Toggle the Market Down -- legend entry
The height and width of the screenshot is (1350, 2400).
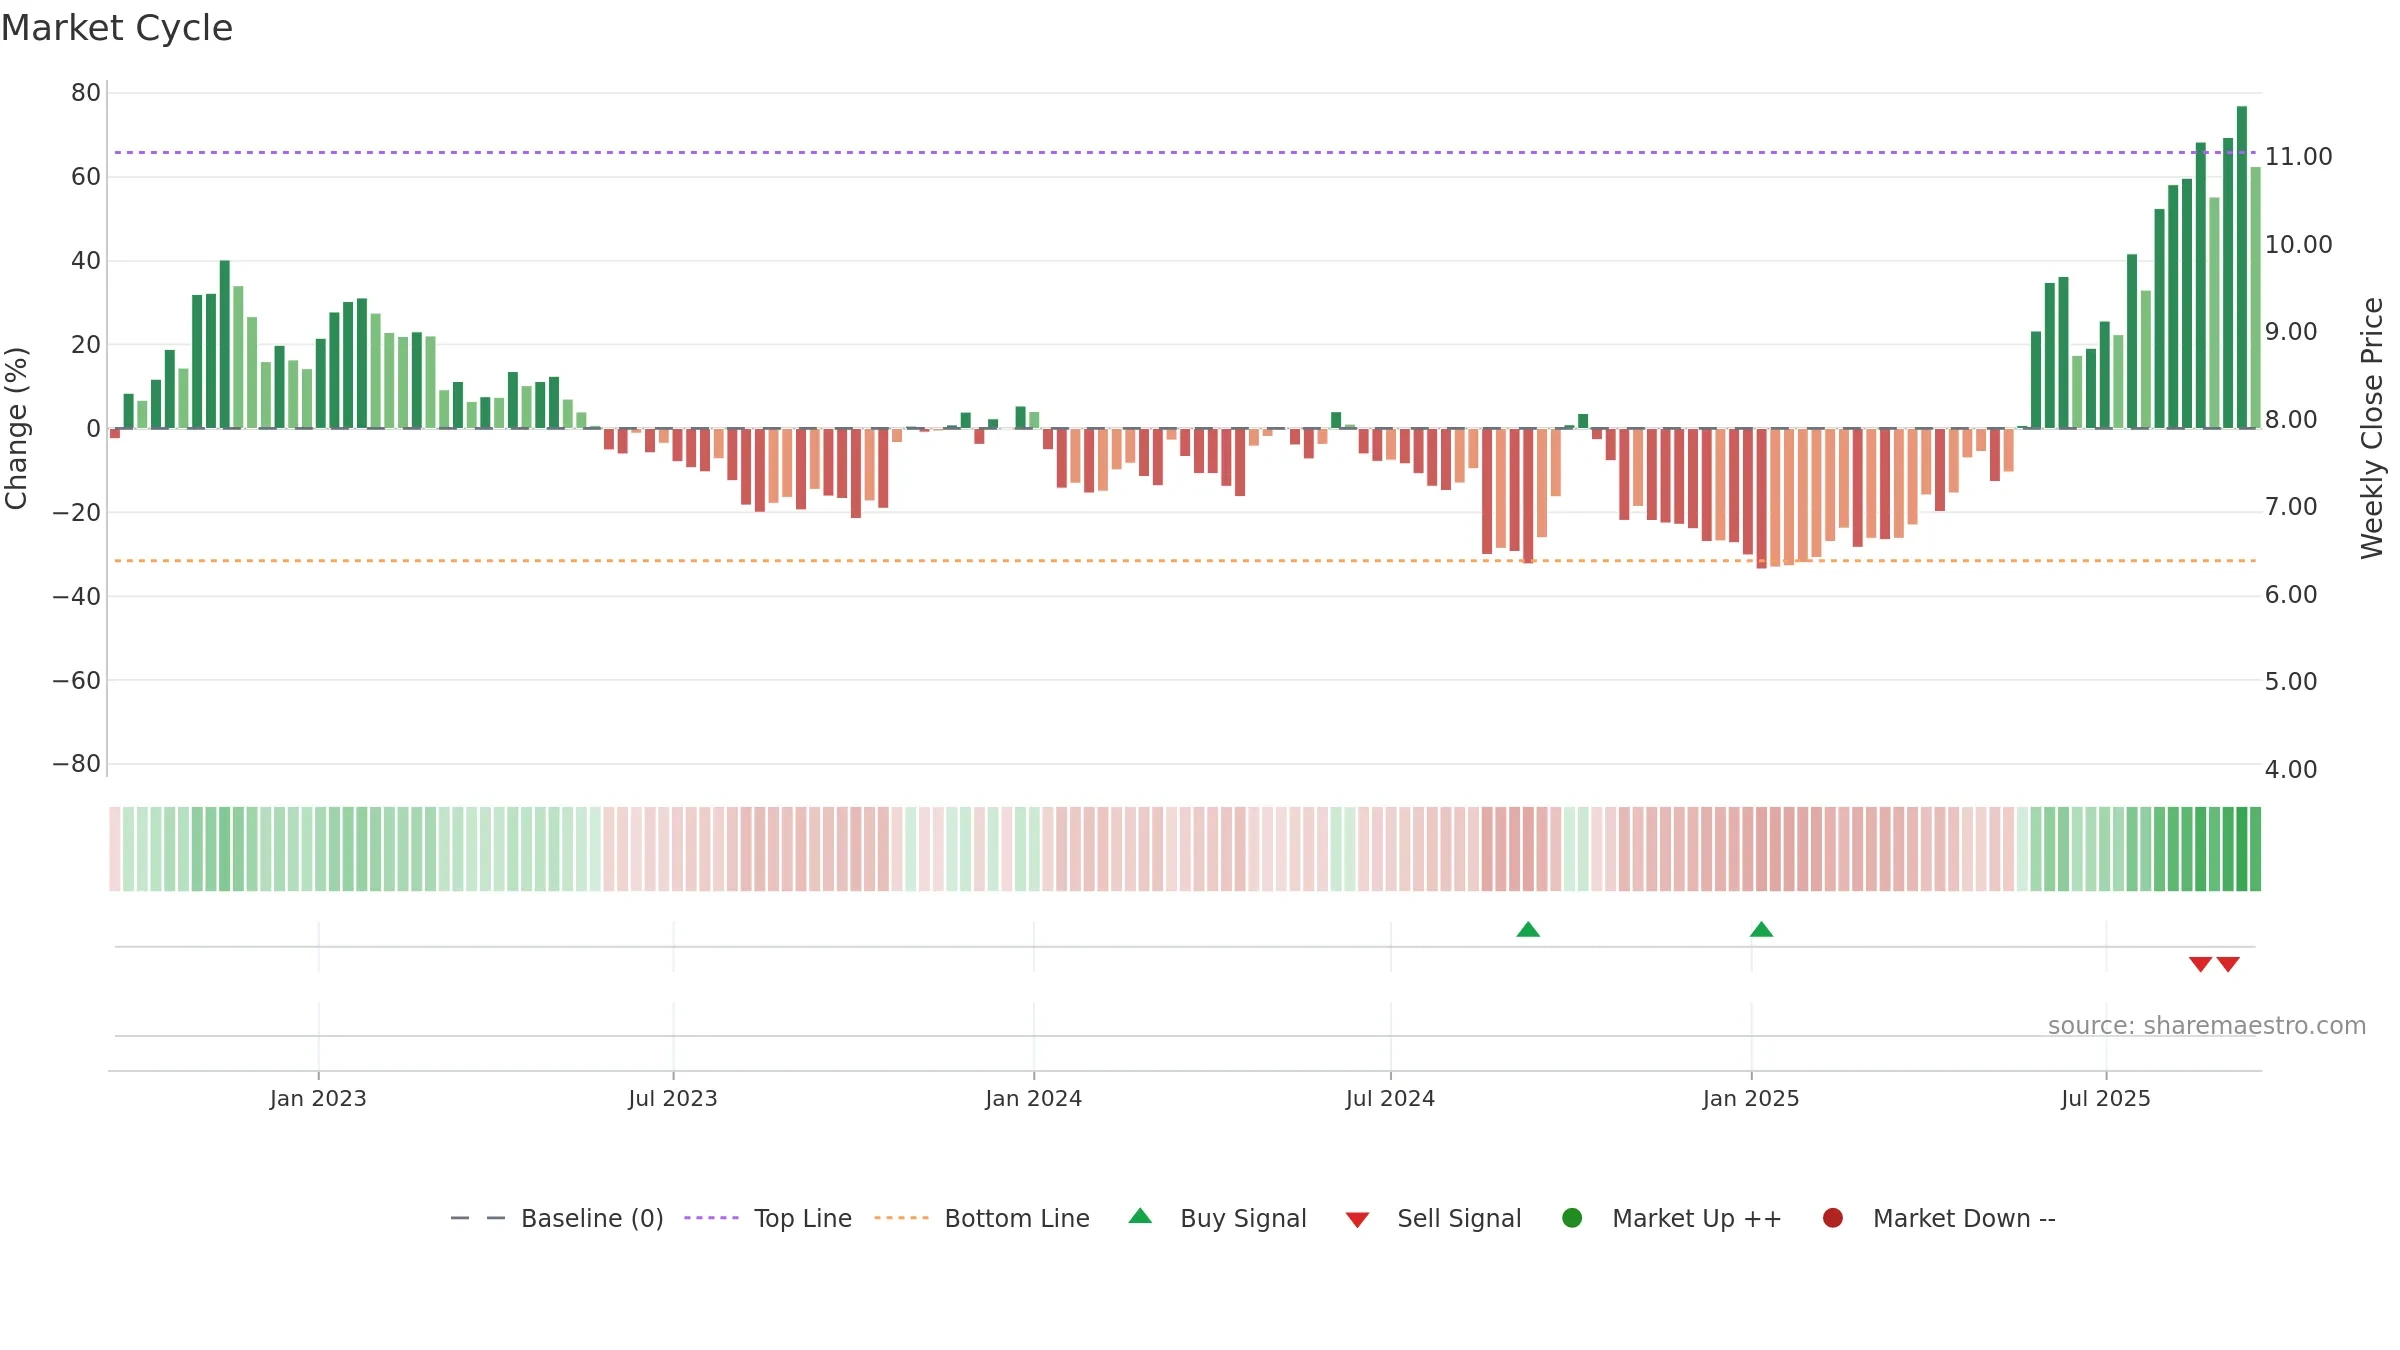click(1938, 1218)
